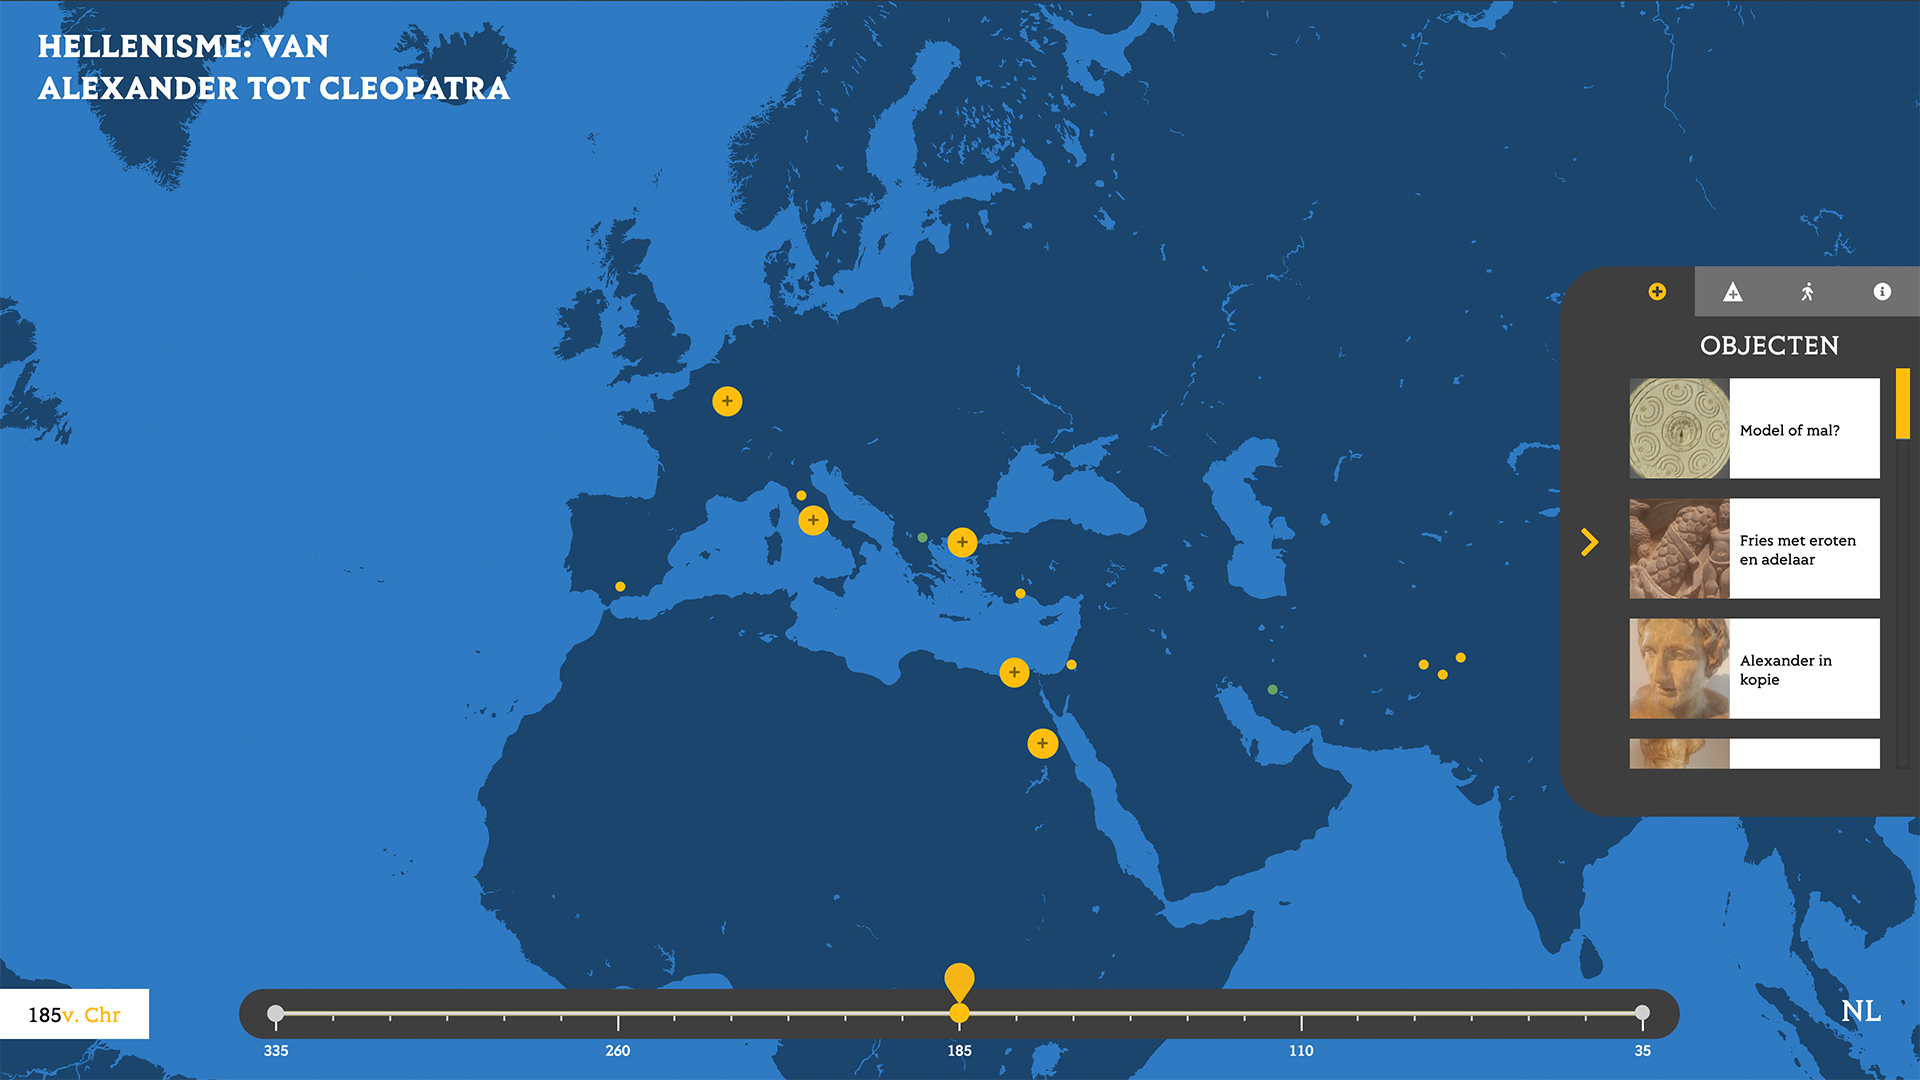The width and height of the screenshot is (1920, 1080).
Task: Click the timeline start handle at 335
Action: (x=276, y=1013)
